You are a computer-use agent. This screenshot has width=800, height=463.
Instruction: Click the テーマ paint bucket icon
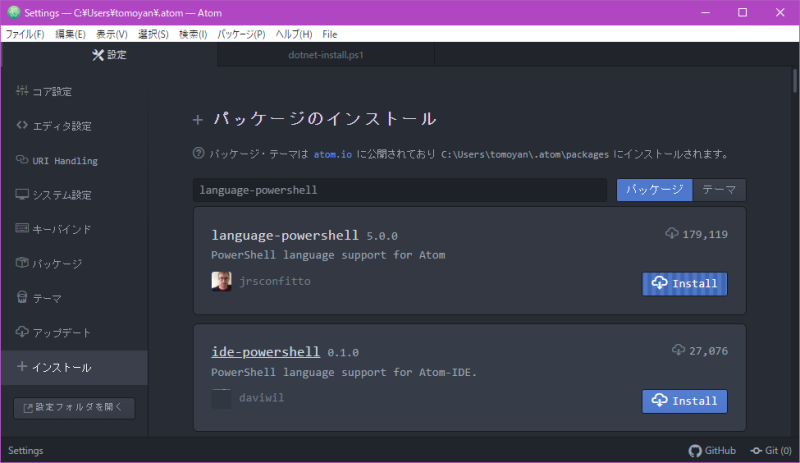pyautogui.click(x=22, y=297)
